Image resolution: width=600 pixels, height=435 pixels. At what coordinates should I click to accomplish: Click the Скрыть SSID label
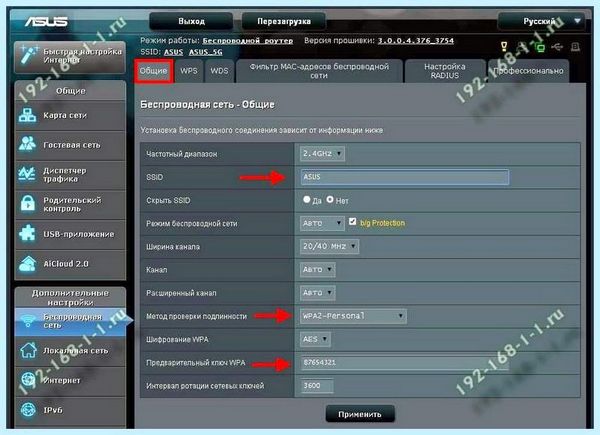pos(168,200)
